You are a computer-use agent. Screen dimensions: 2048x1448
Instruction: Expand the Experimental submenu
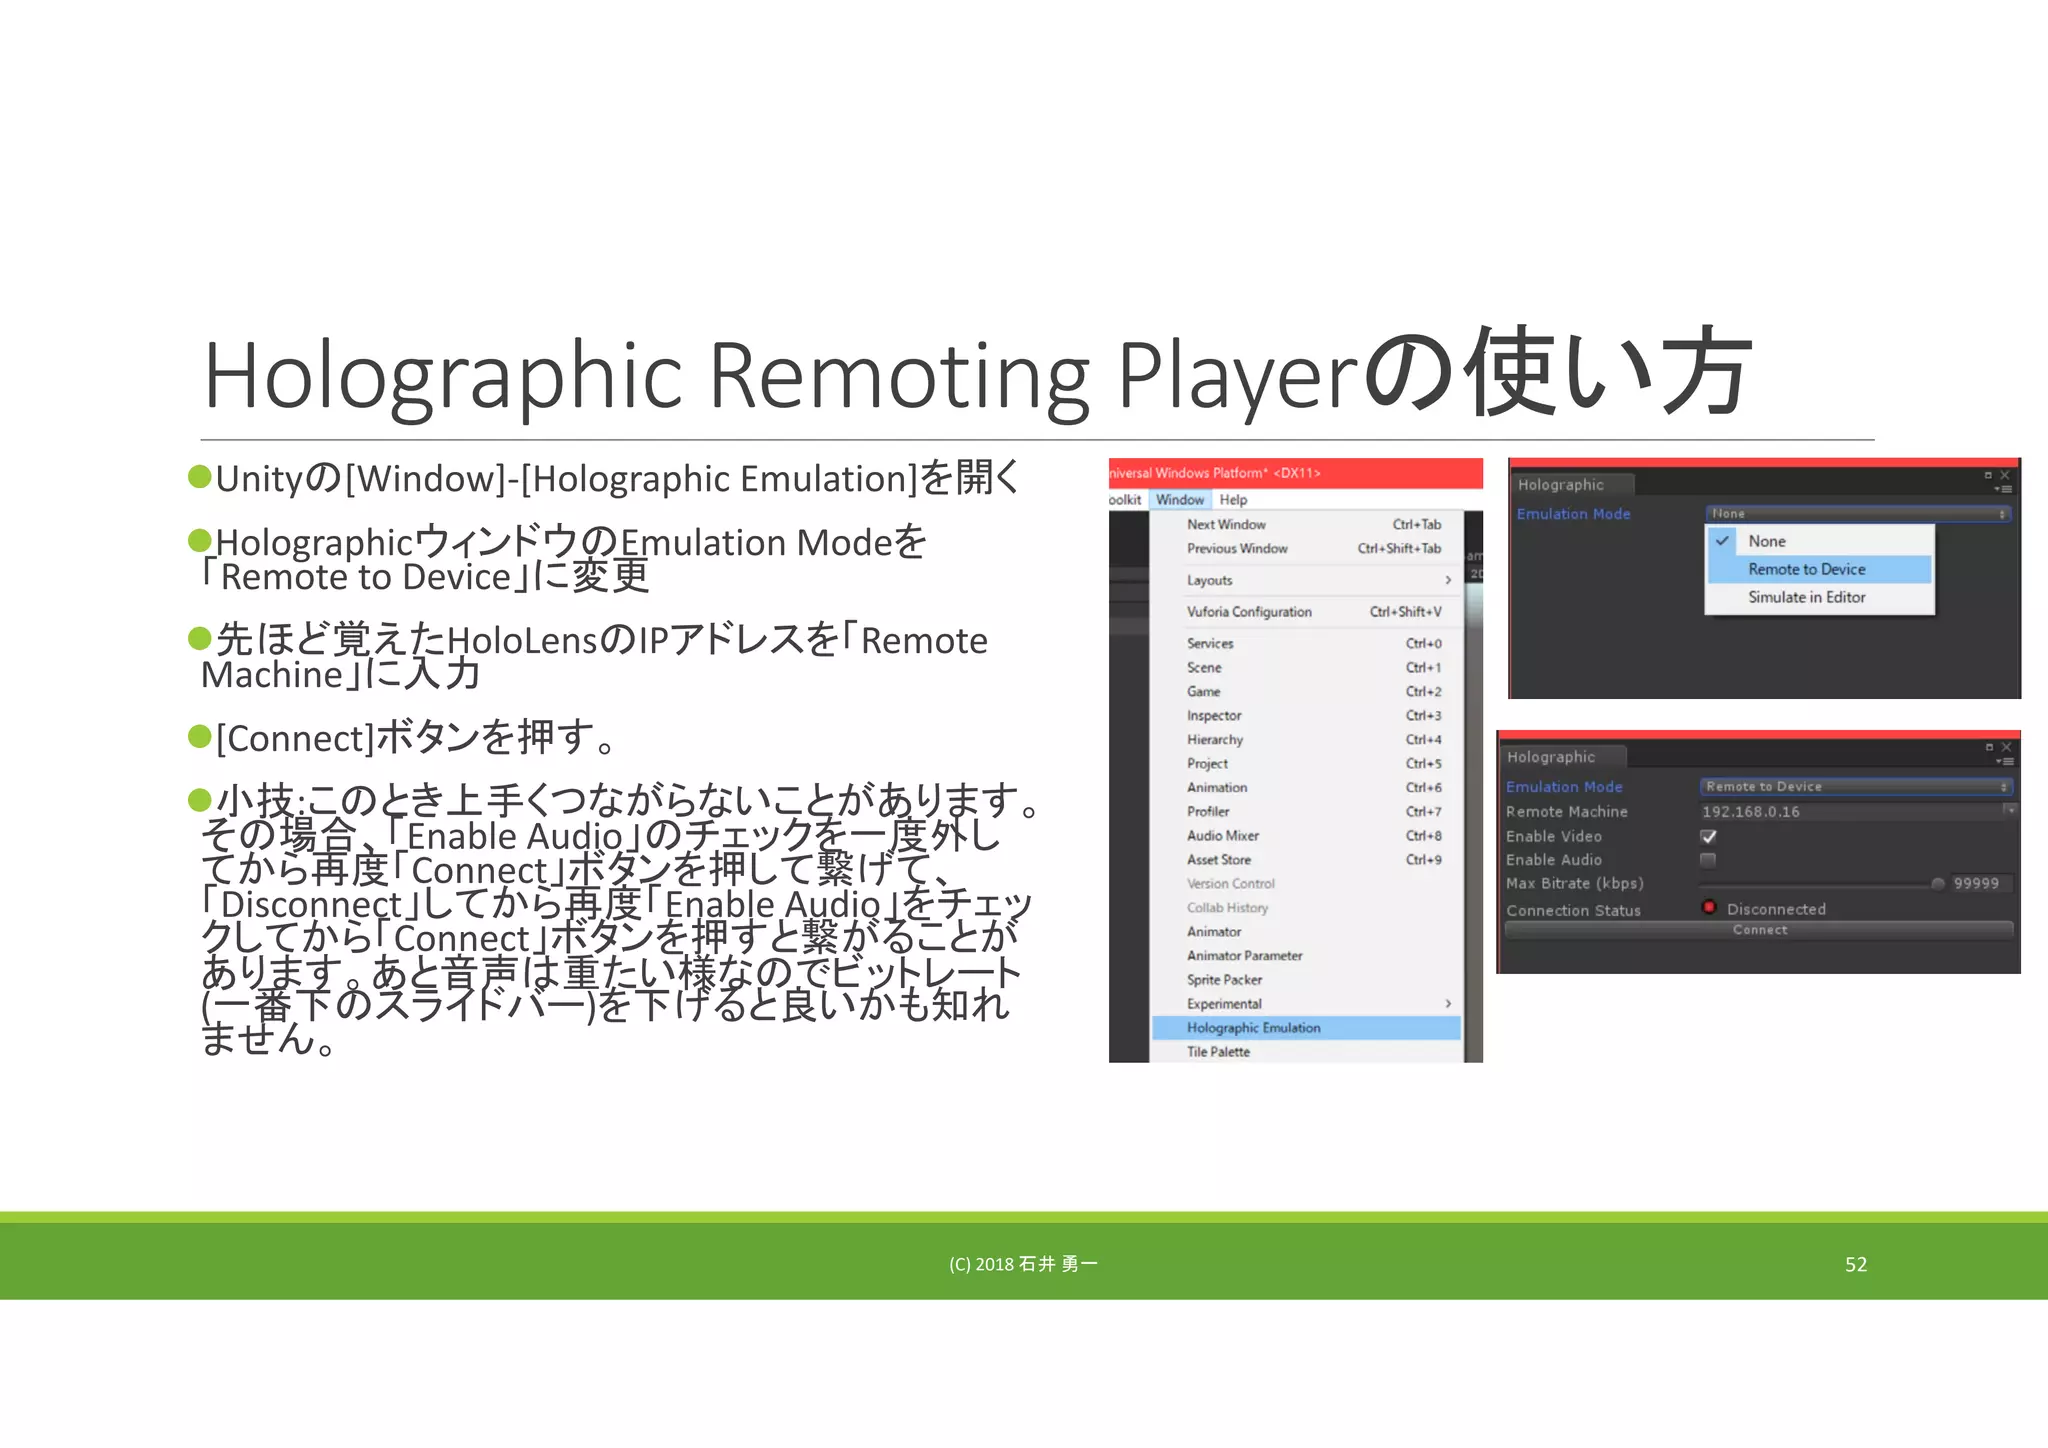1307,1004
